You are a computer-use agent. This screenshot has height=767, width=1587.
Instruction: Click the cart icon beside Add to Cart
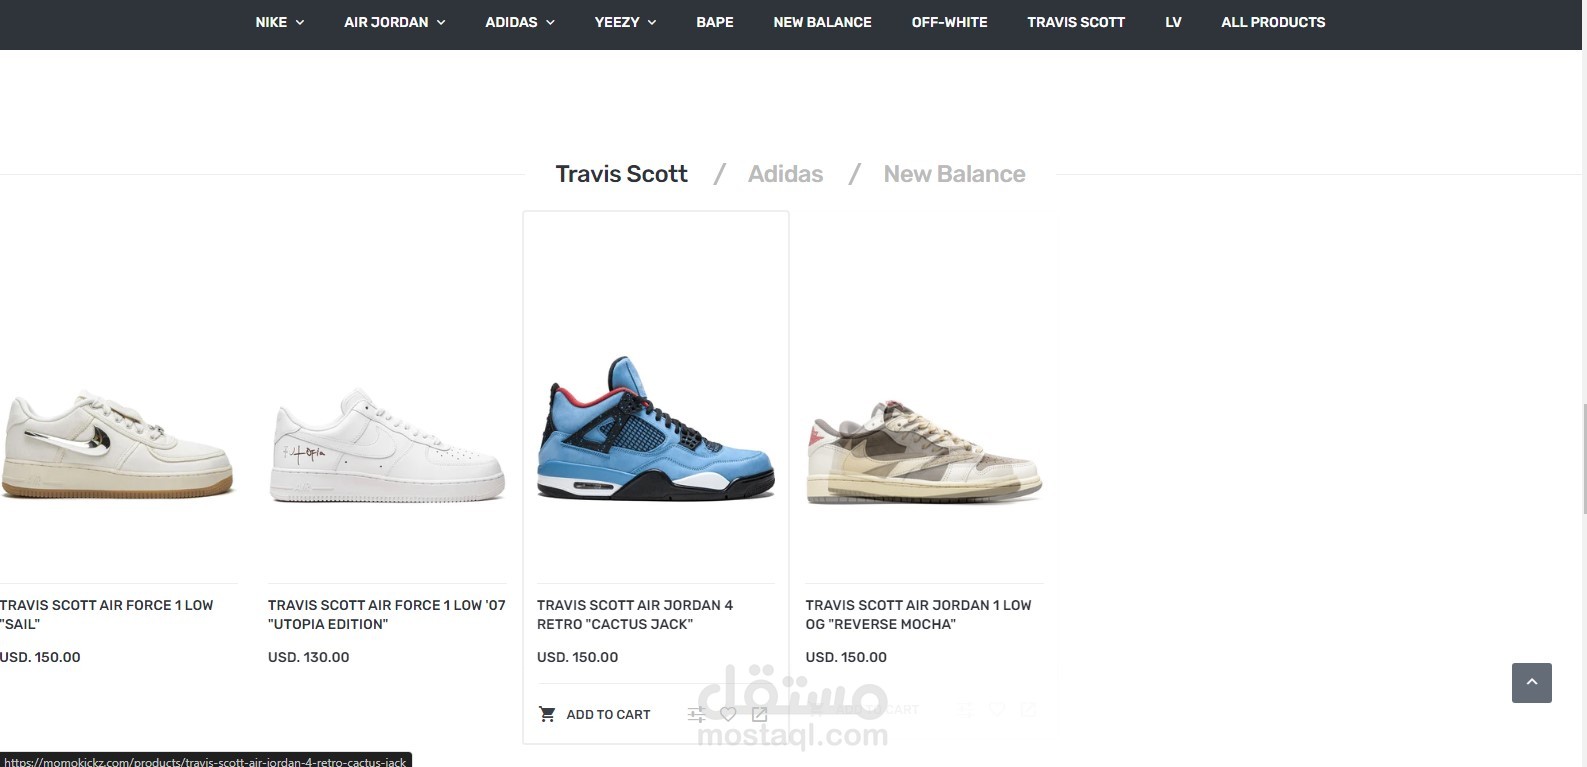click(x=547, y=714)
